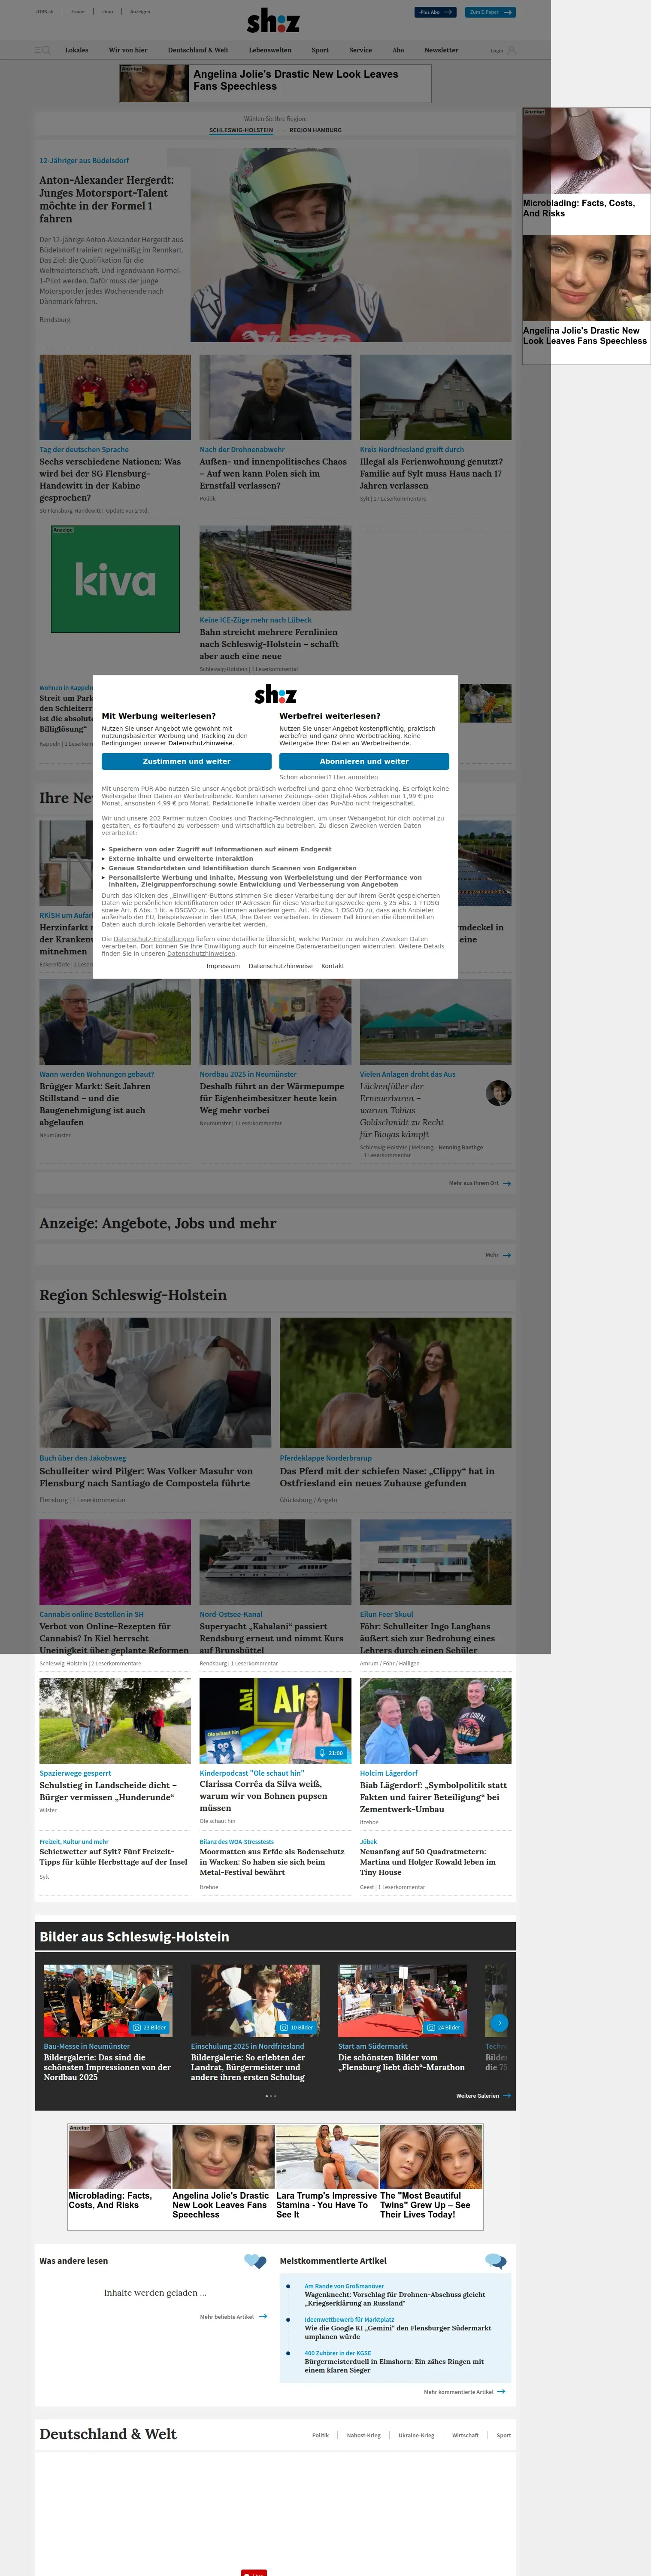Open the Datenschutz-Einstellungen link
This screenshot has width=651, height=2576.
[x=153, y=939]
